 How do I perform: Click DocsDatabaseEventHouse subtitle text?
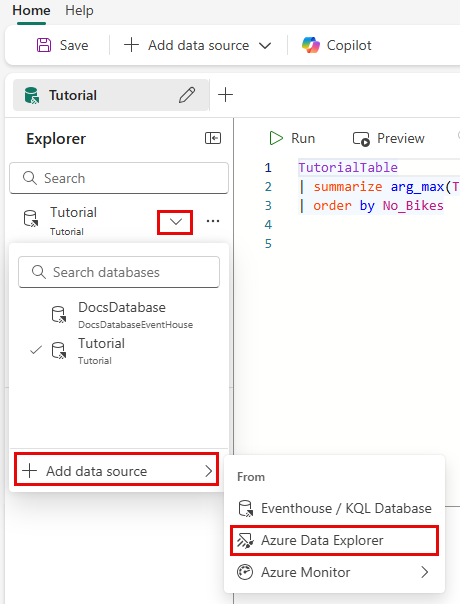coord(135,325)
